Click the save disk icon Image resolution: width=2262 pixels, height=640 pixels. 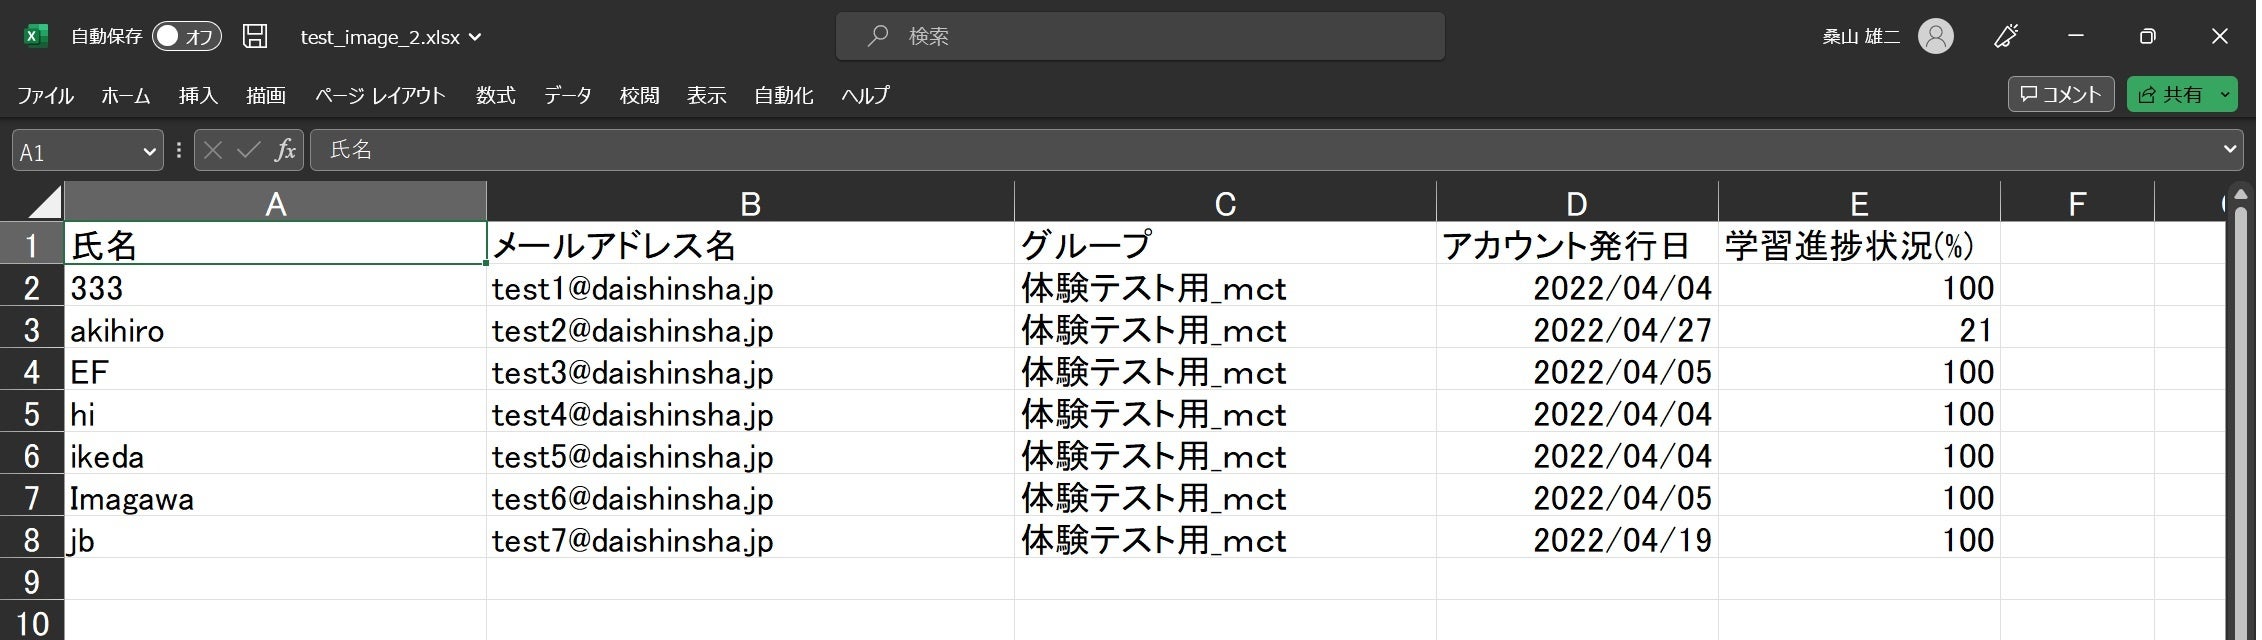point(255,37)
